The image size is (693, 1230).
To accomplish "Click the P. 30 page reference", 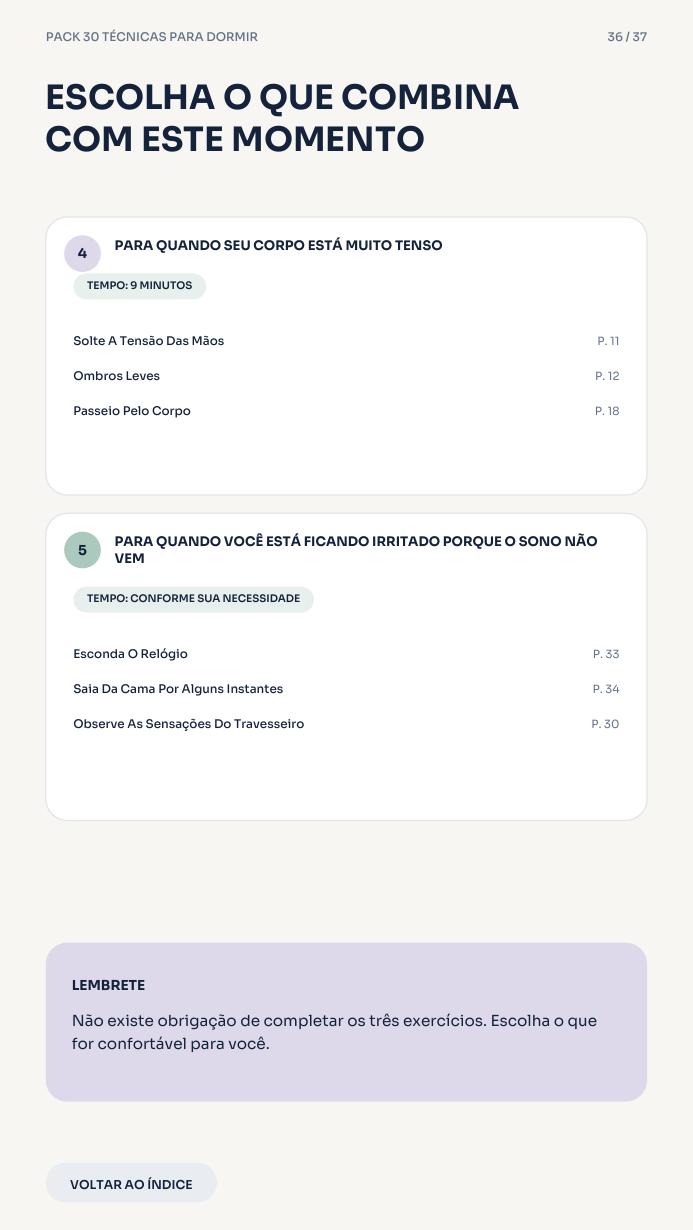I will [605, 724].
